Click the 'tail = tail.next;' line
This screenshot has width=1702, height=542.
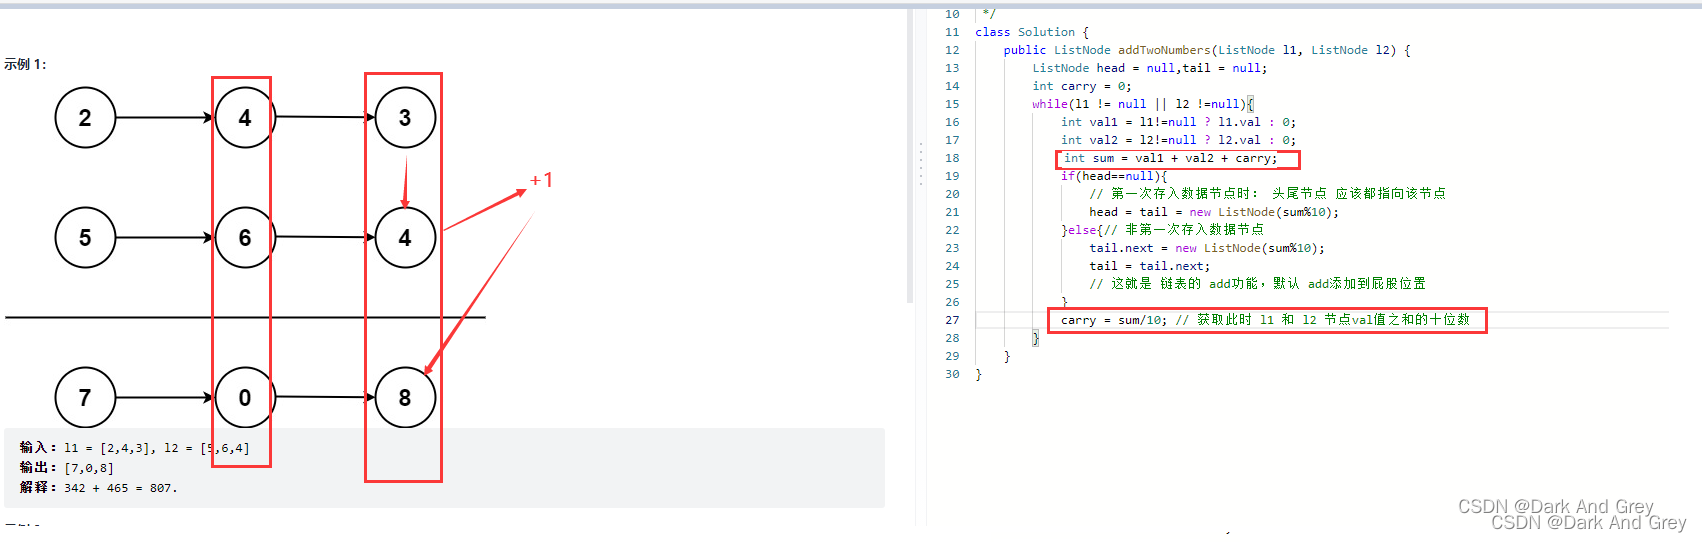point(1150,266)
